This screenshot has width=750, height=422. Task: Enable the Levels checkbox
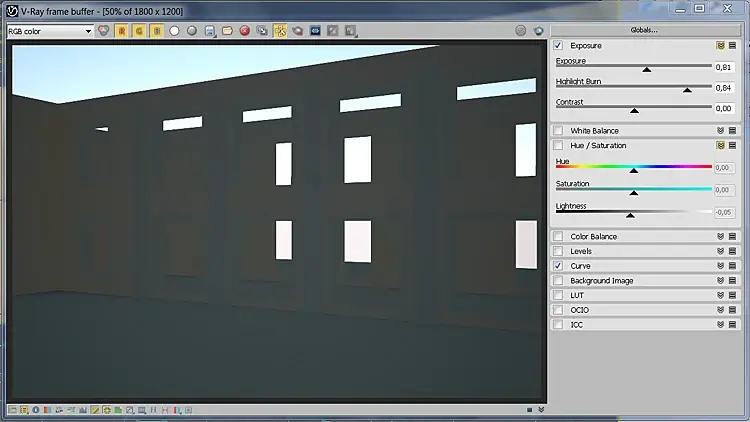(x=558, y=251)
